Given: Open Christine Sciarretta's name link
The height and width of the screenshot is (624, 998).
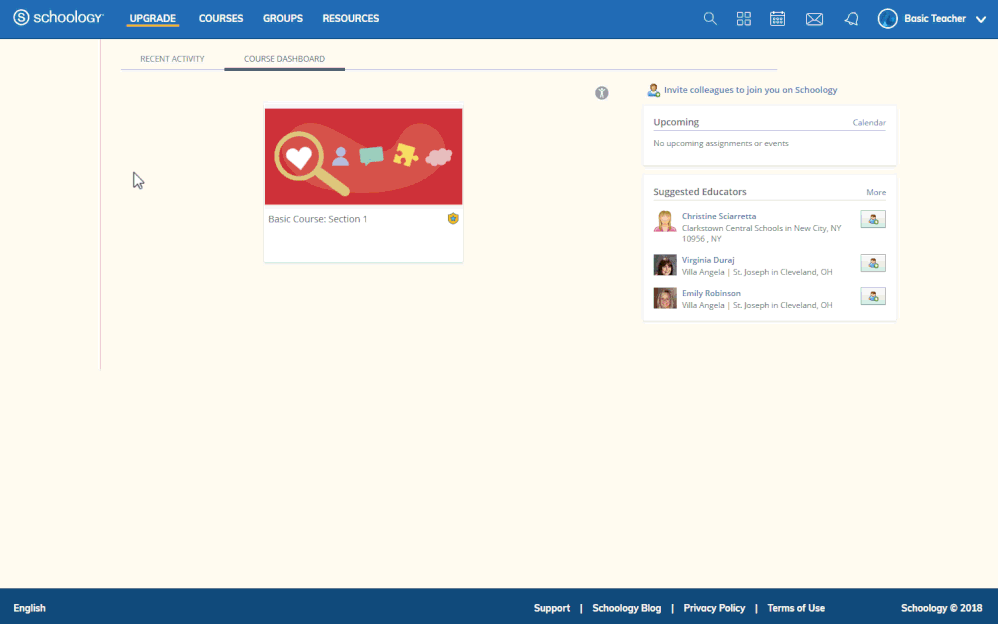Looking at the screenshot, I should [719, 216].
